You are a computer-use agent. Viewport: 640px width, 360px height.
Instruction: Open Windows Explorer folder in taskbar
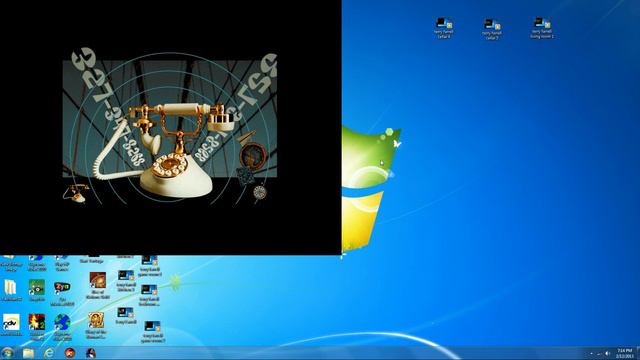pos(28,353)
